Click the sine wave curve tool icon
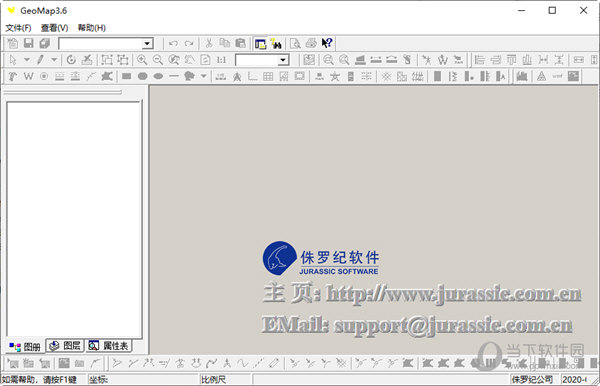The height and width of the screenshot is (386, 600). [x=243, y=363]
